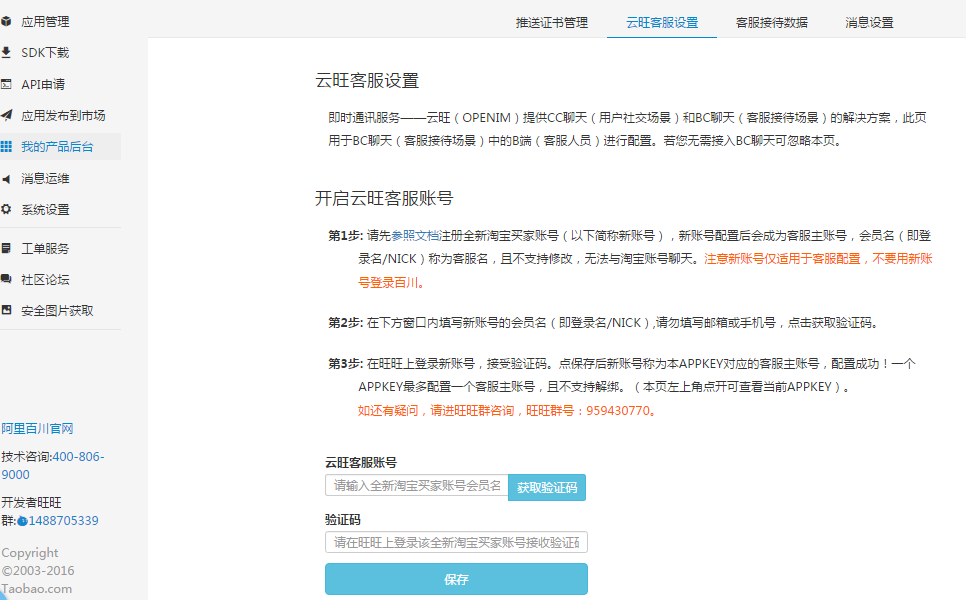Viewport: 966px width, 600px height.
Task: Click the 第3步 label
Action: [x=345, y=363]
